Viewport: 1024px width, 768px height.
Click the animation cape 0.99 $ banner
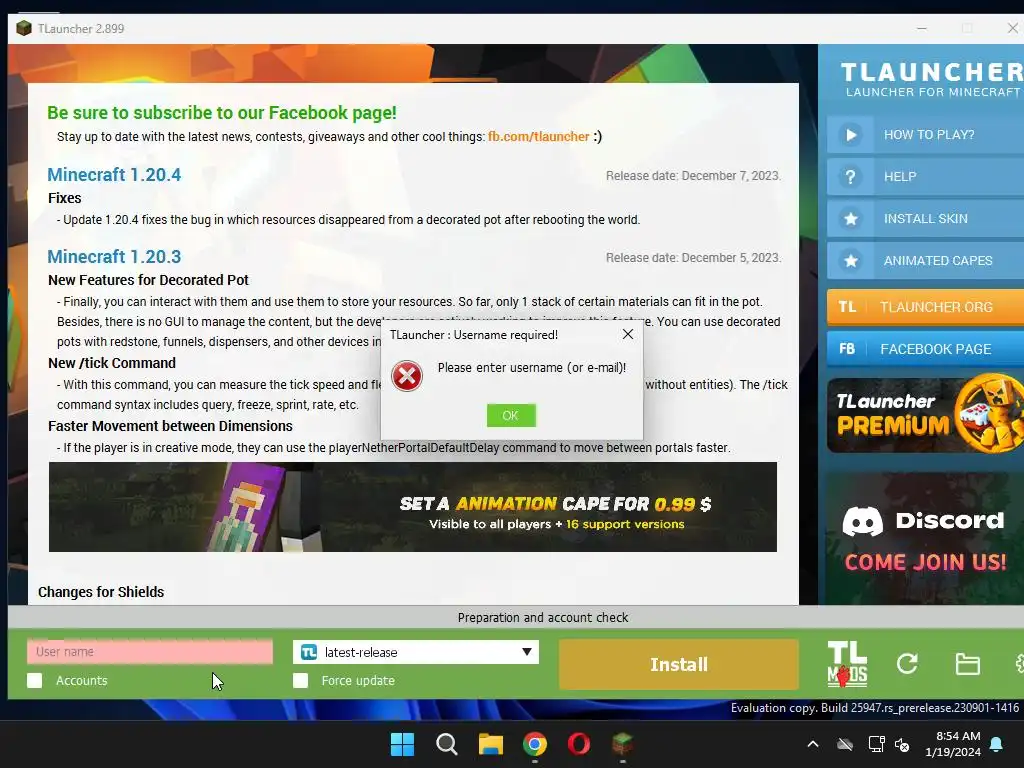point(413,507)
